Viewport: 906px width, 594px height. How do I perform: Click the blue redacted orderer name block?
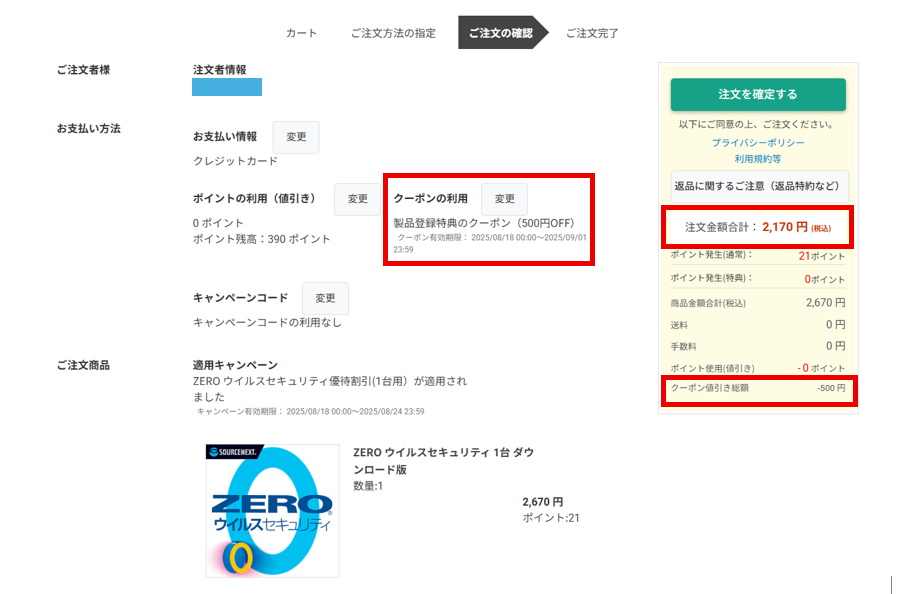[x=227, y=87]
